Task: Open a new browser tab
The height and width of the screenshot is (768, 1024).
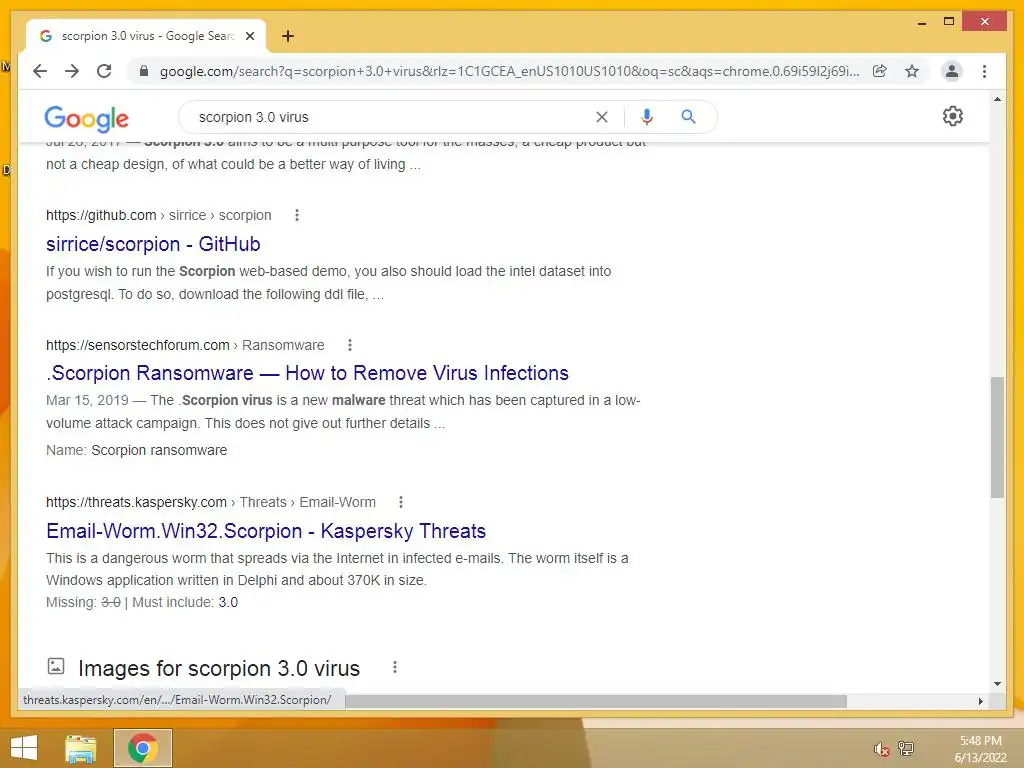Action: pos(288,36)
